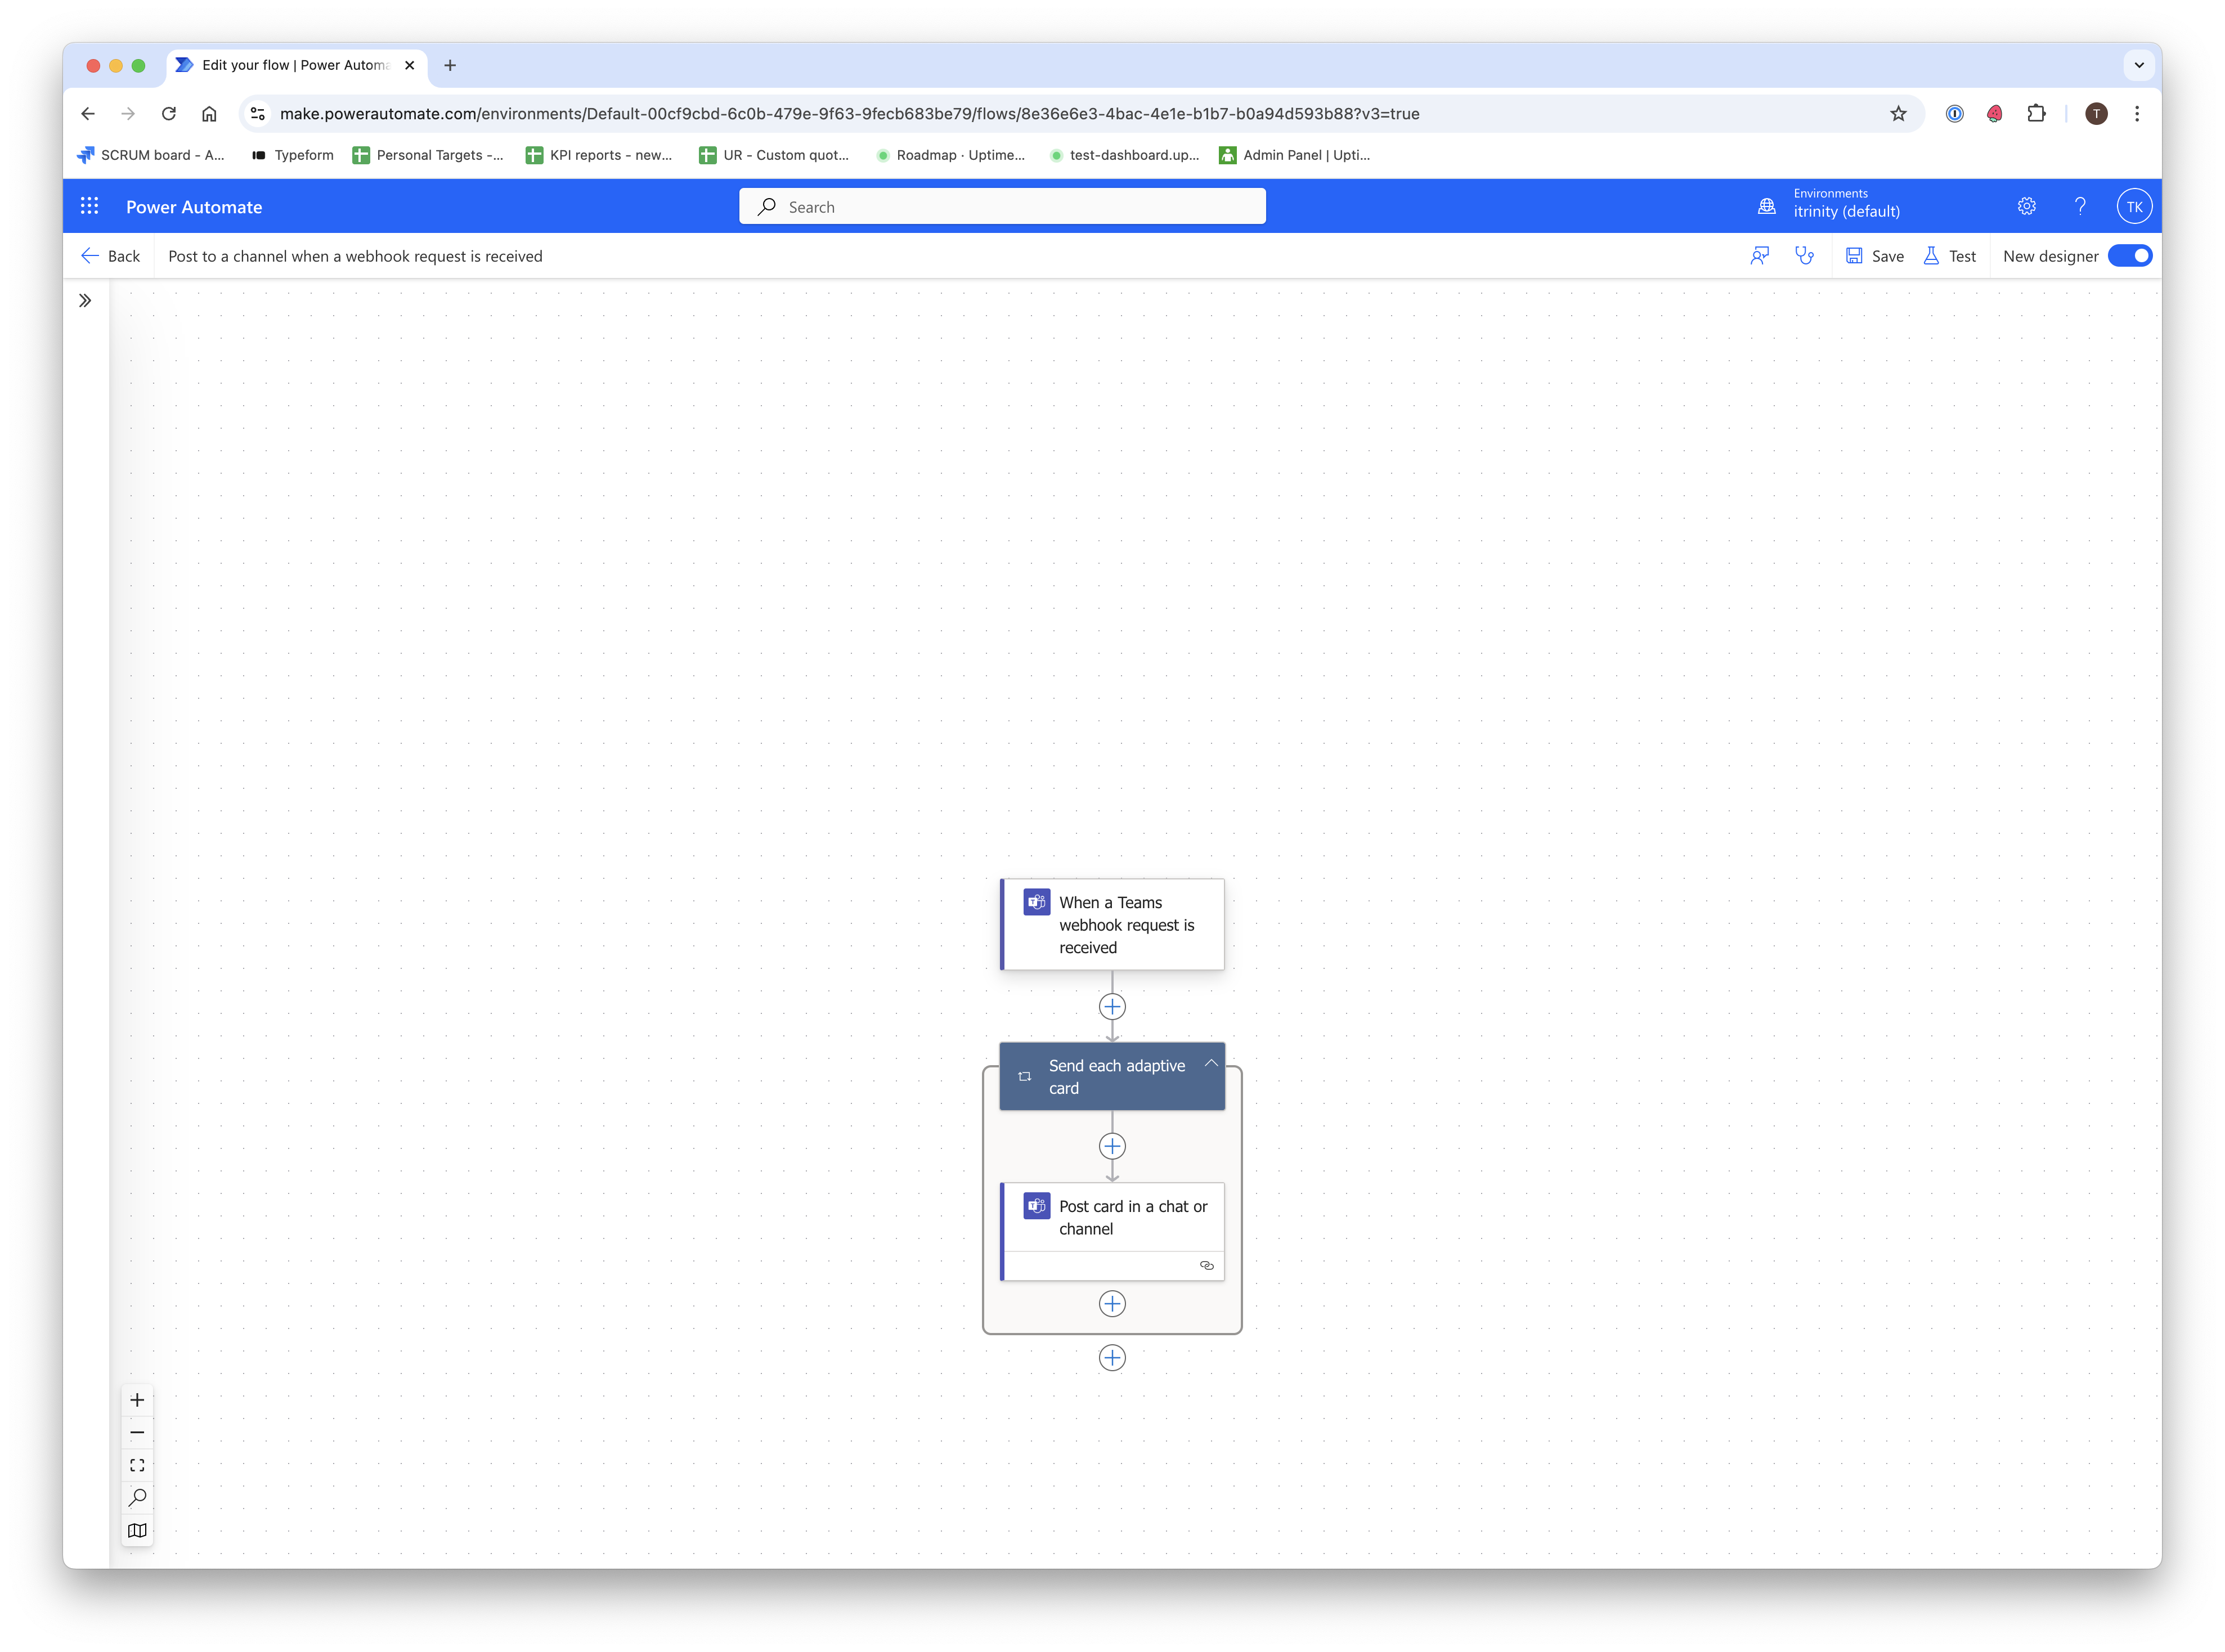This screenshot has width=2225, height=1652.
Task: Open the Copilot feedback chat icon
Action: click(1760, 256)
